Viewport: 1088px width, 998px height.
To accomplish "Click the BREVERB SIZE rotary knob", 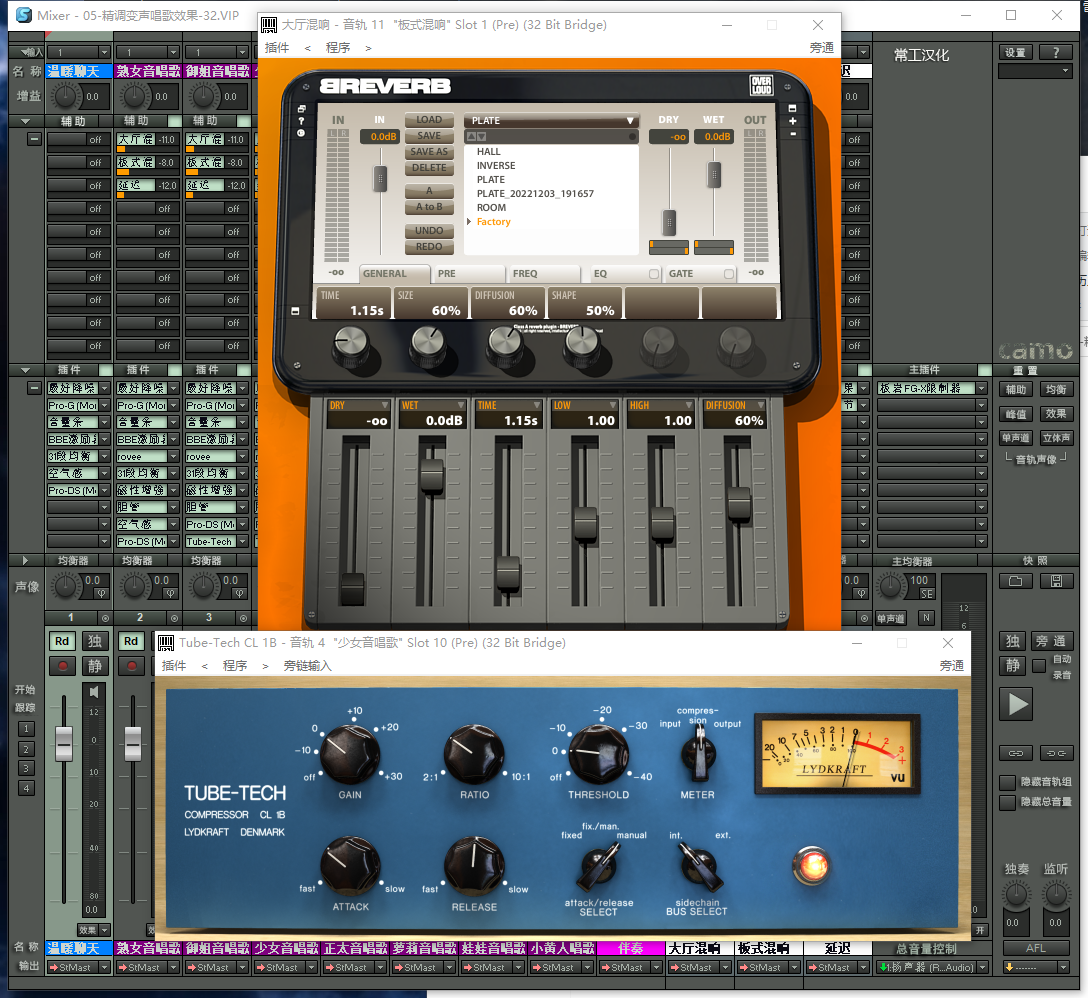I will (x=428, y=344).
